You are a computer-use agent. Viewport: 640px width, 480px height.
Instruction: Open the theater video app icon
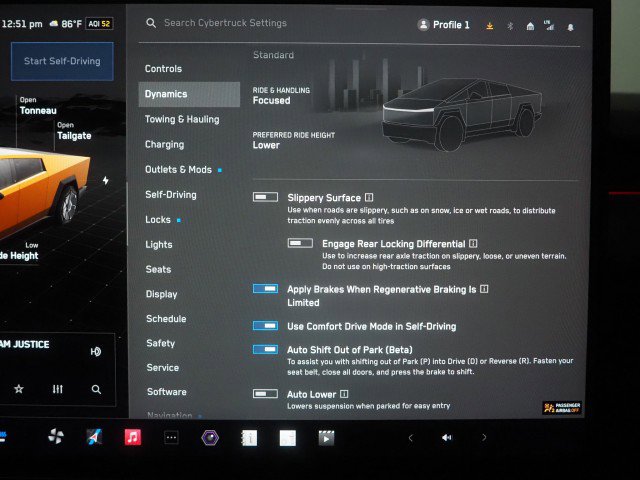tap(326, 438)
